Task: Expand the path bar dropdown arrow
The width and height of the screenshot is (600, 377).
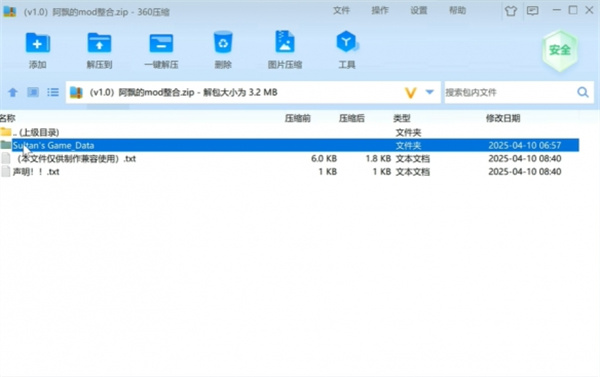Action: (x=430, y=92)
